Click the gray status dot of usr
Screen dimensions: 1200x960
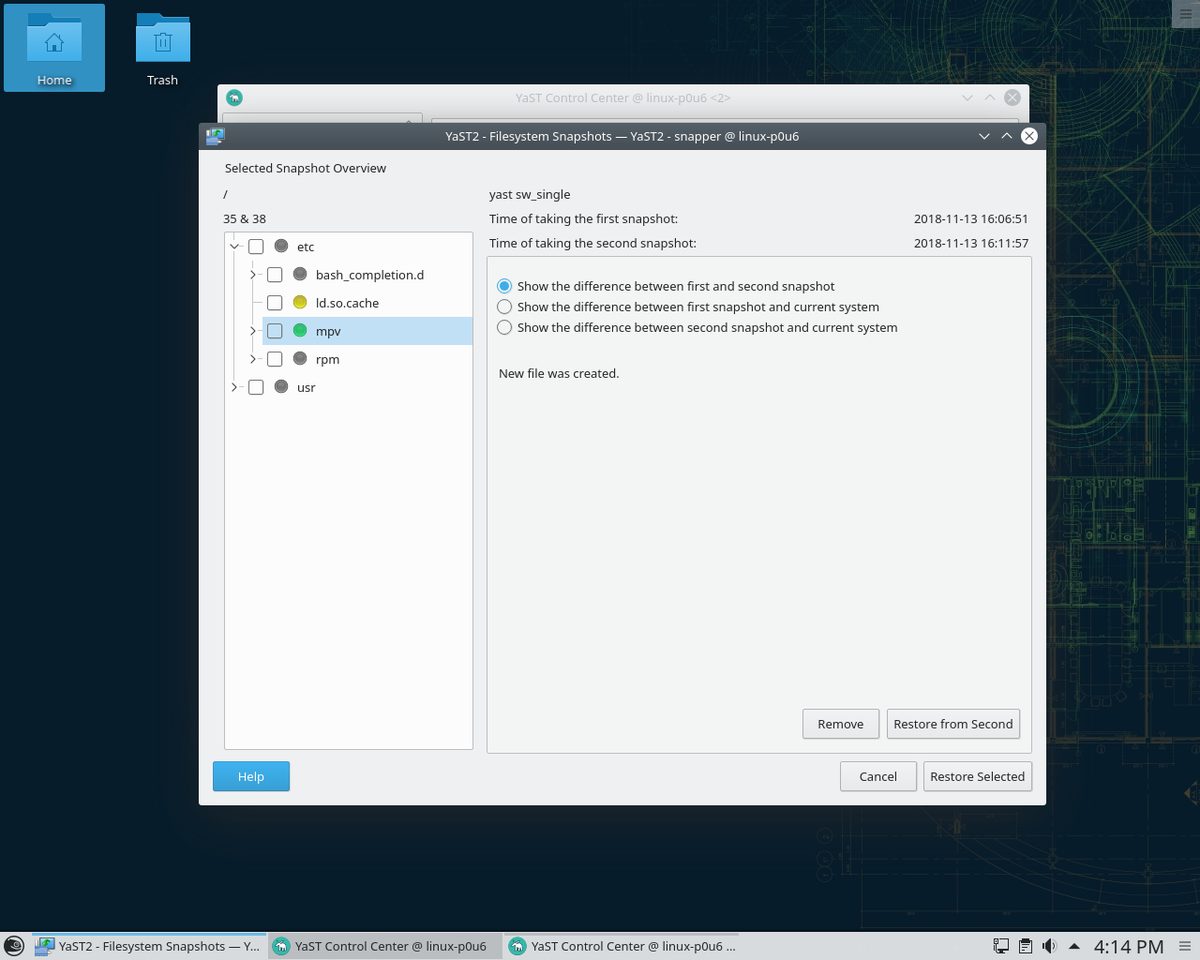281,387
